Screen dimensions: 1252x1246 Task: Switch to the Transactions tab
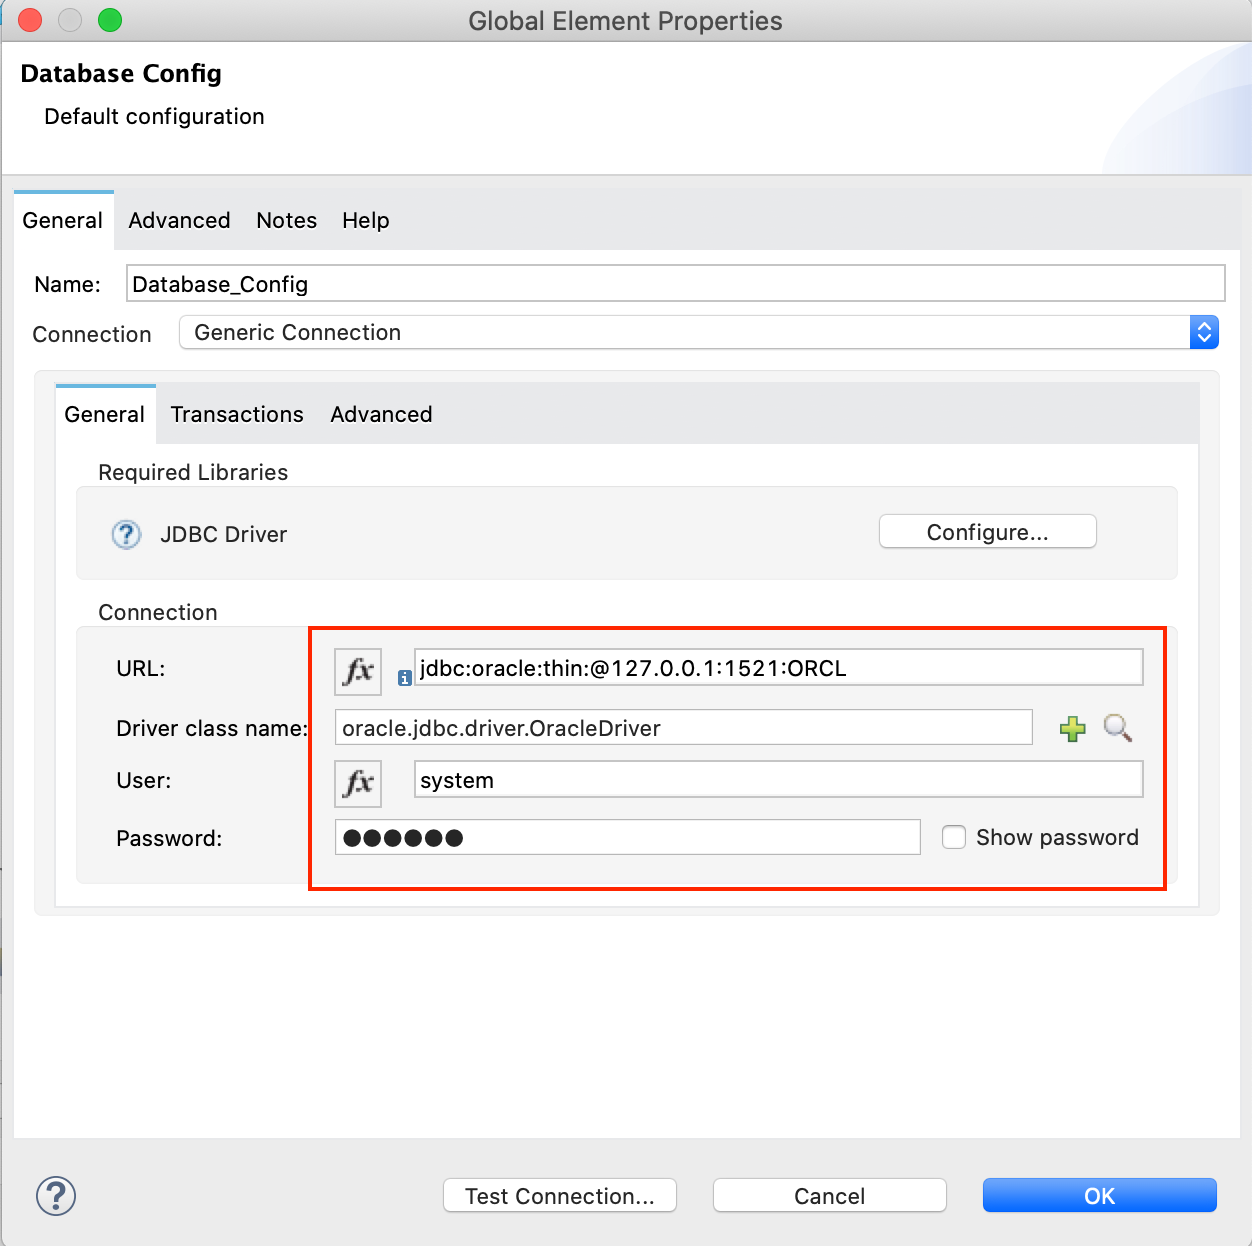click(237, 414)
